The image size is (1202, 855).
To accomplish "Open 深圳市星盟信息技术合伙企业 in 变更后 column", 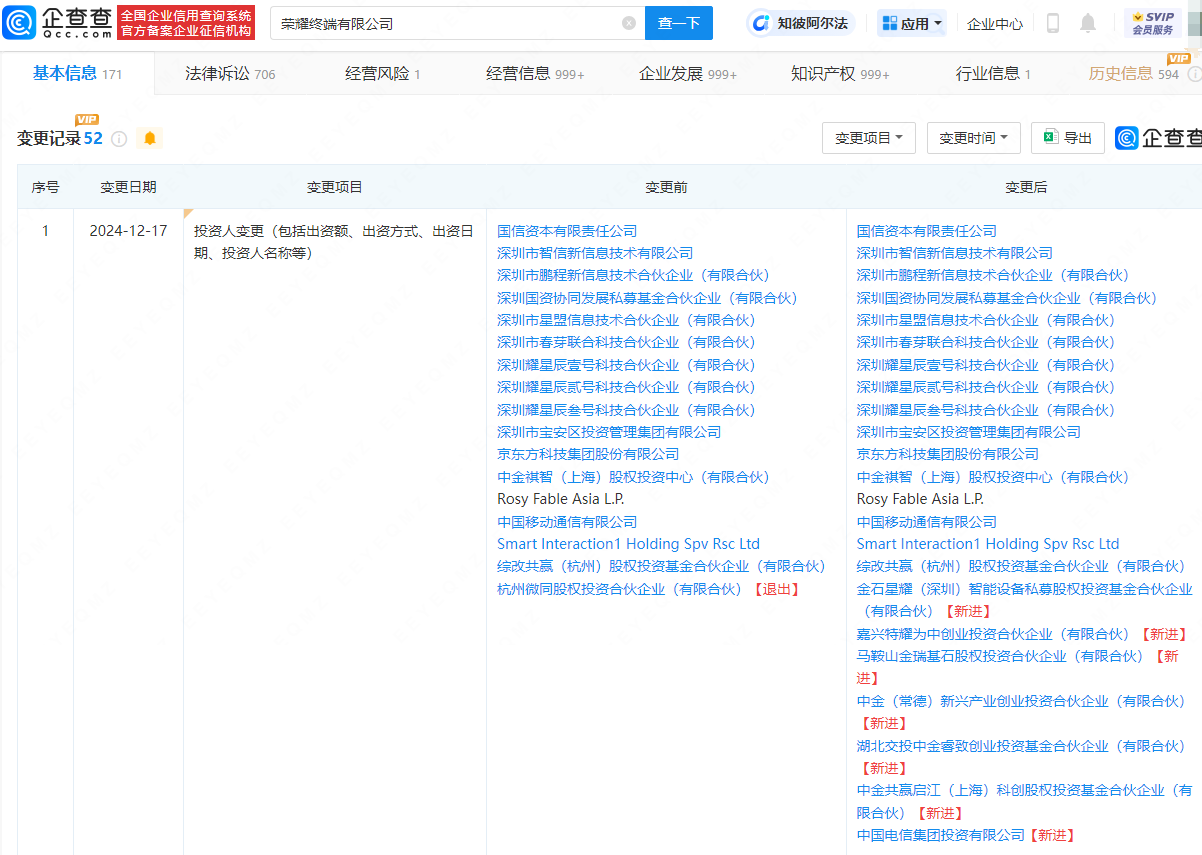I will (x=986, y=320).
